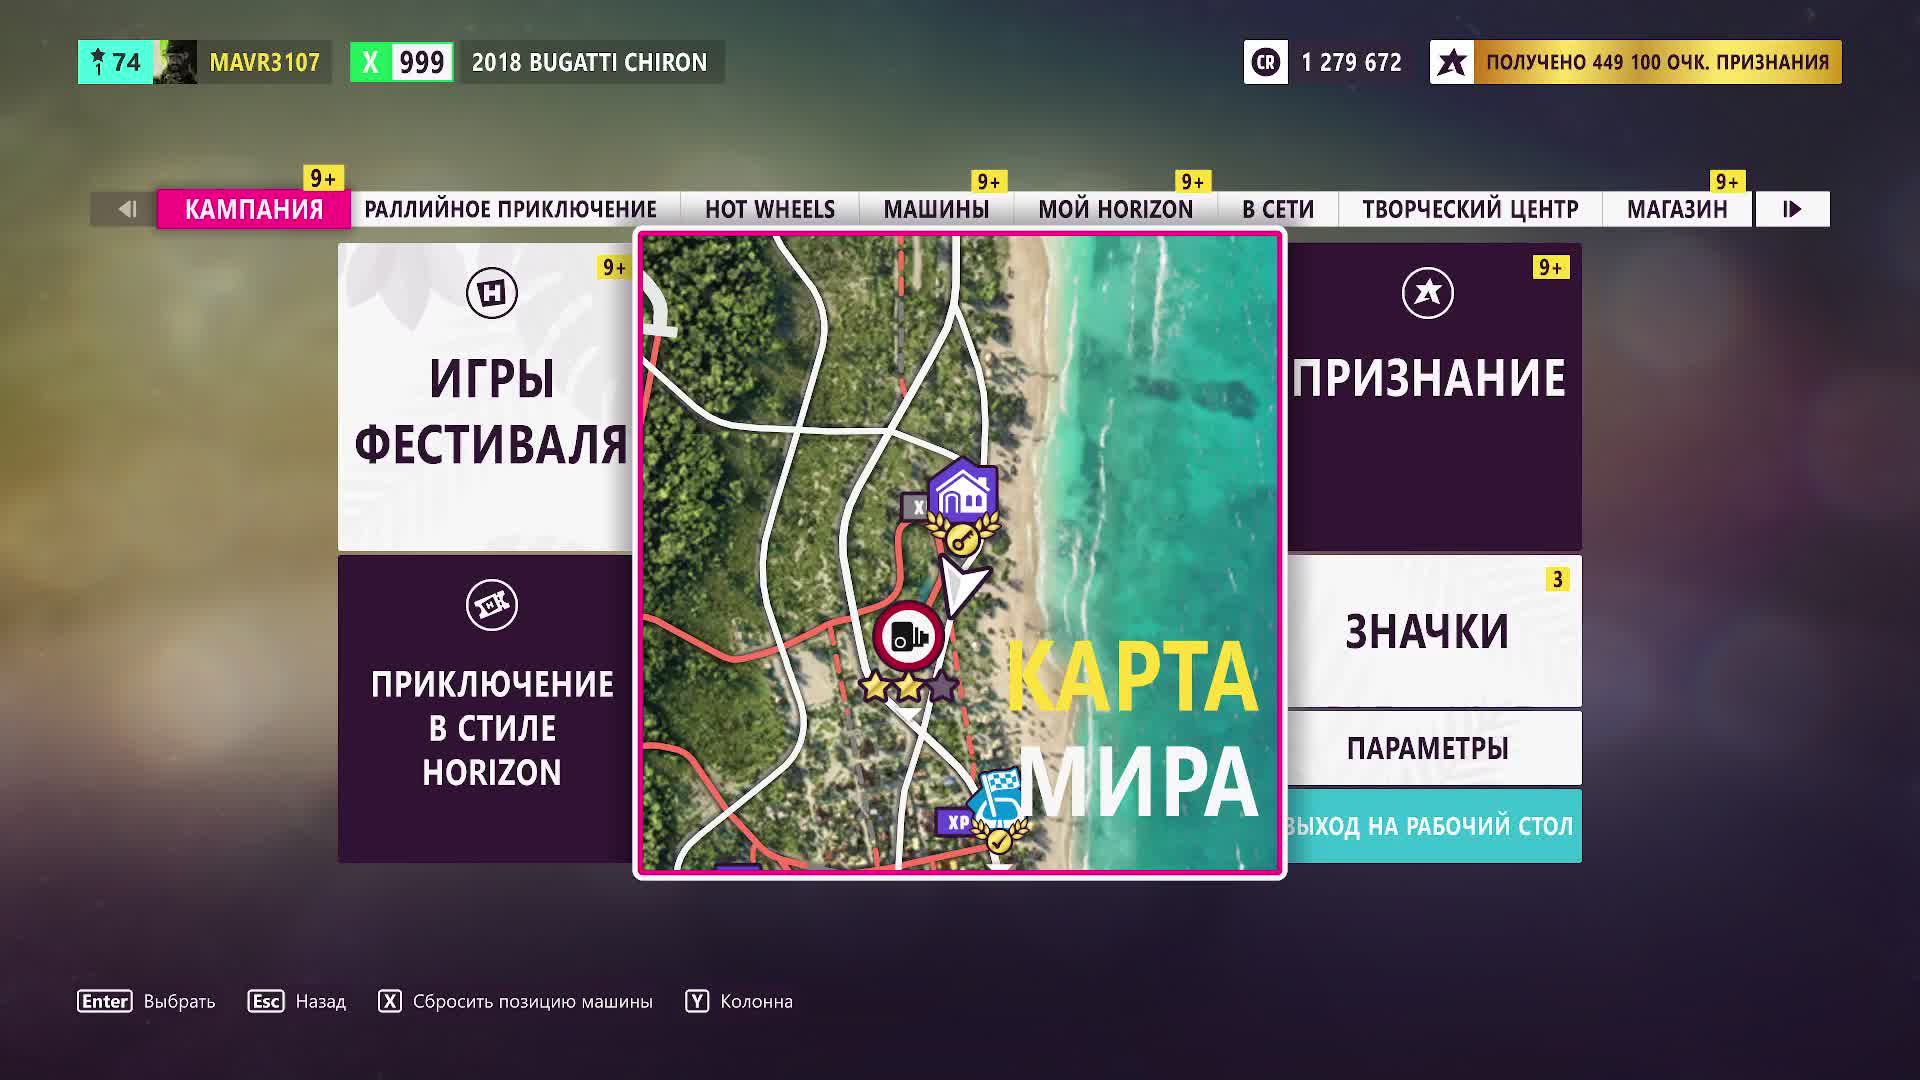Open Параметры settings button
Image resolution: width=1920 pixels, height=1080 pixels.
point(1427,748)
